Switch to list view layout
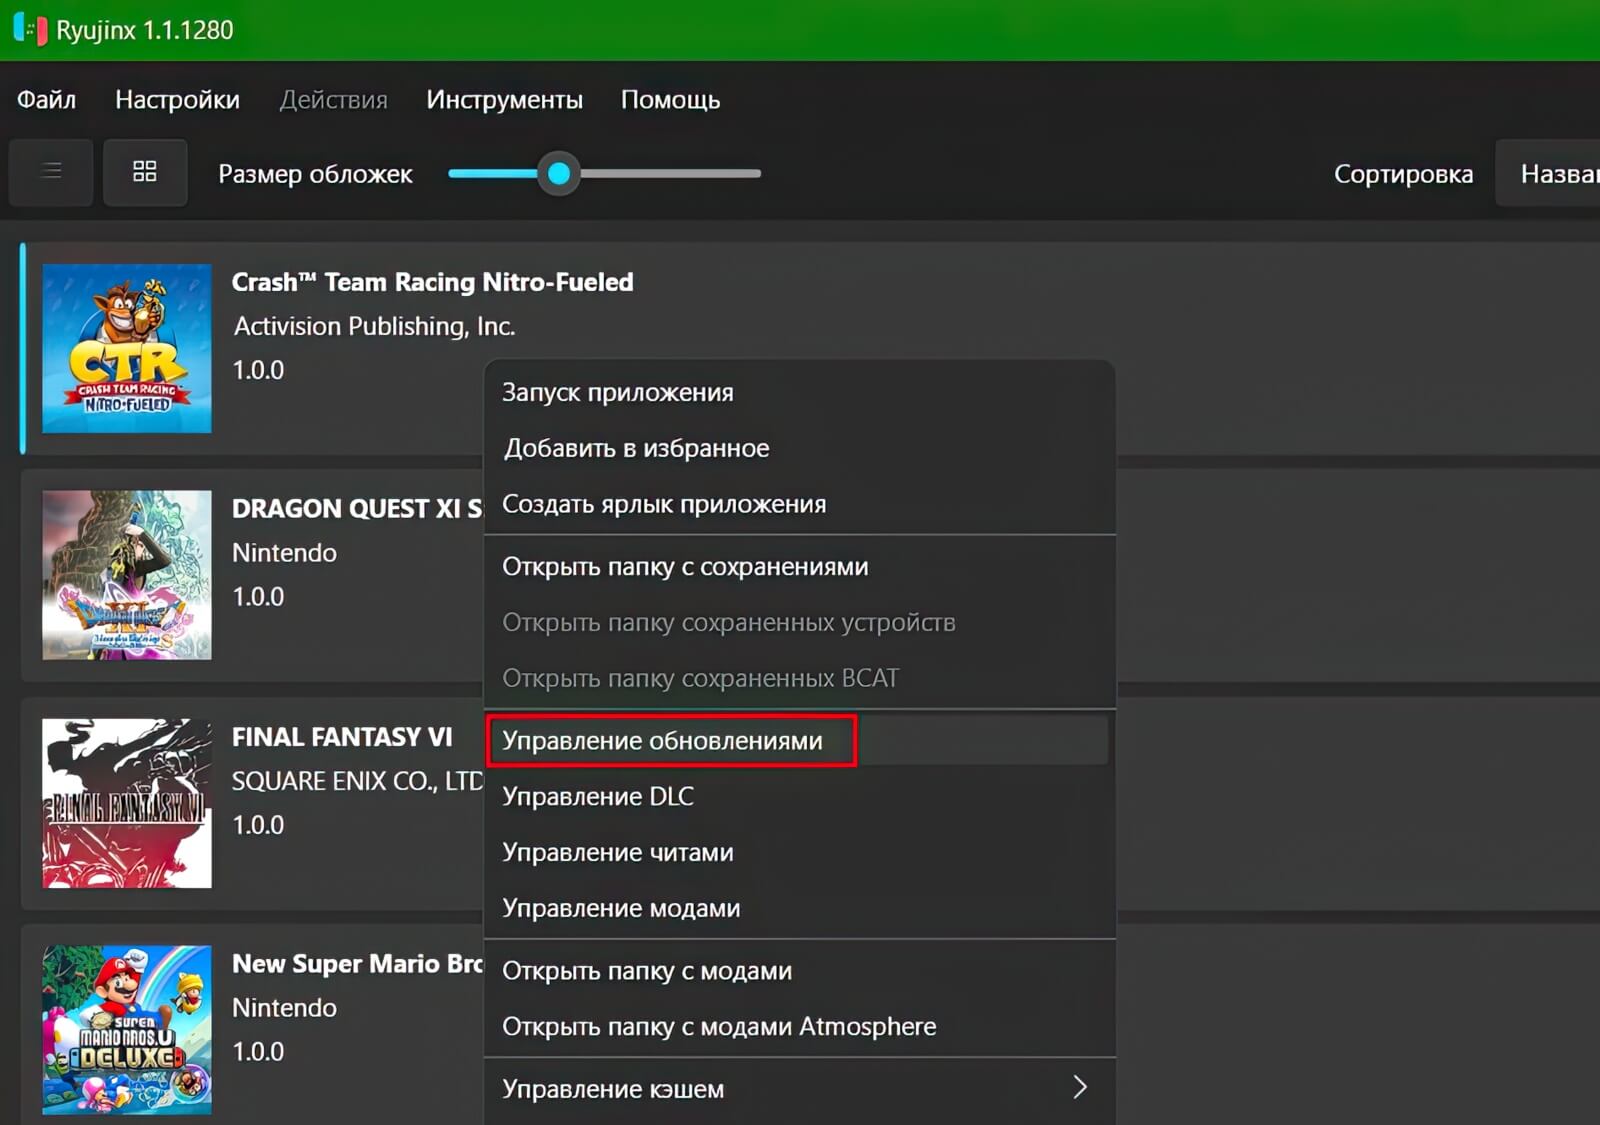The height and width of the screenshot is (1125, 1600). click(x=51, y=172)
